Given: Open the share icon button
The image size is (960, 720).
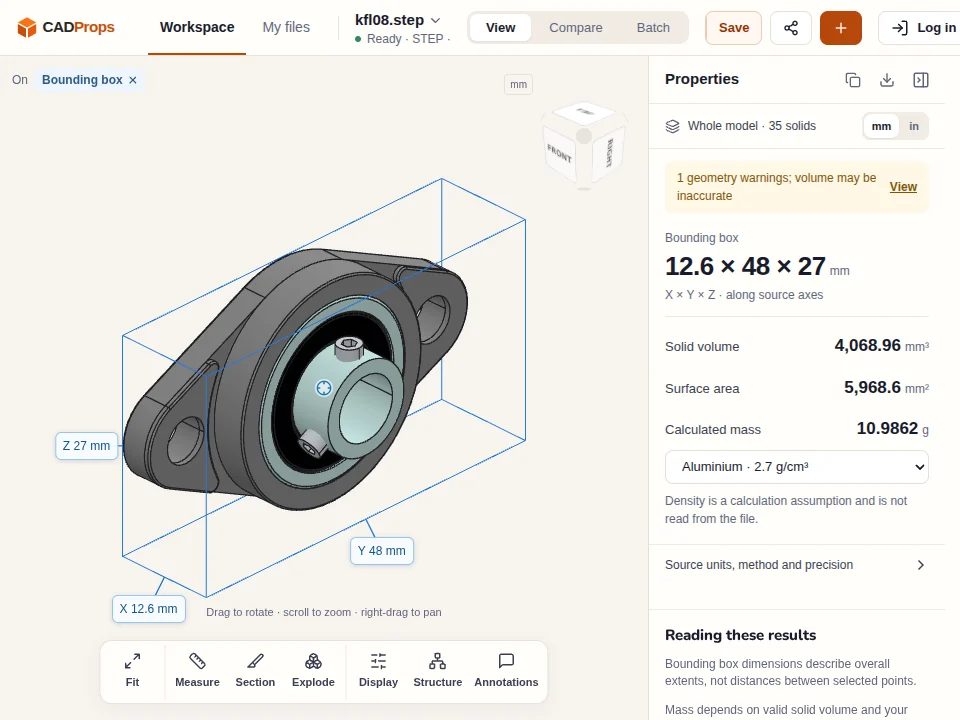Looking at the screenshot, I should 791,28.
